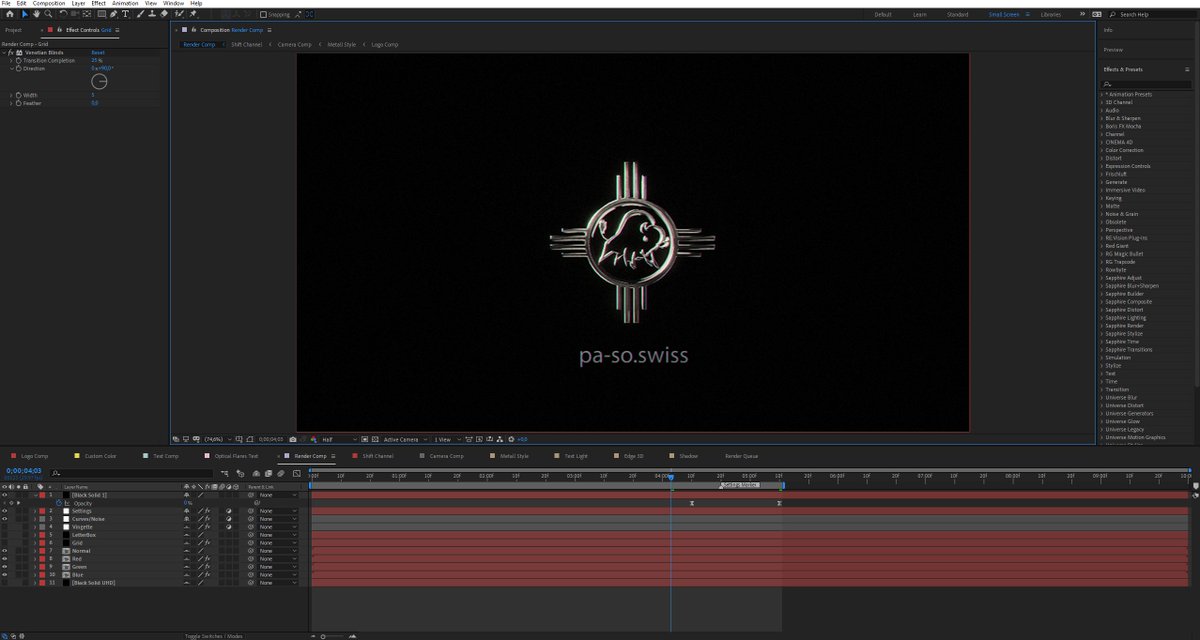Enable motion blur icon in timeline
The width and height of the screenshot is (1200, 640).
tap(281, 473)
